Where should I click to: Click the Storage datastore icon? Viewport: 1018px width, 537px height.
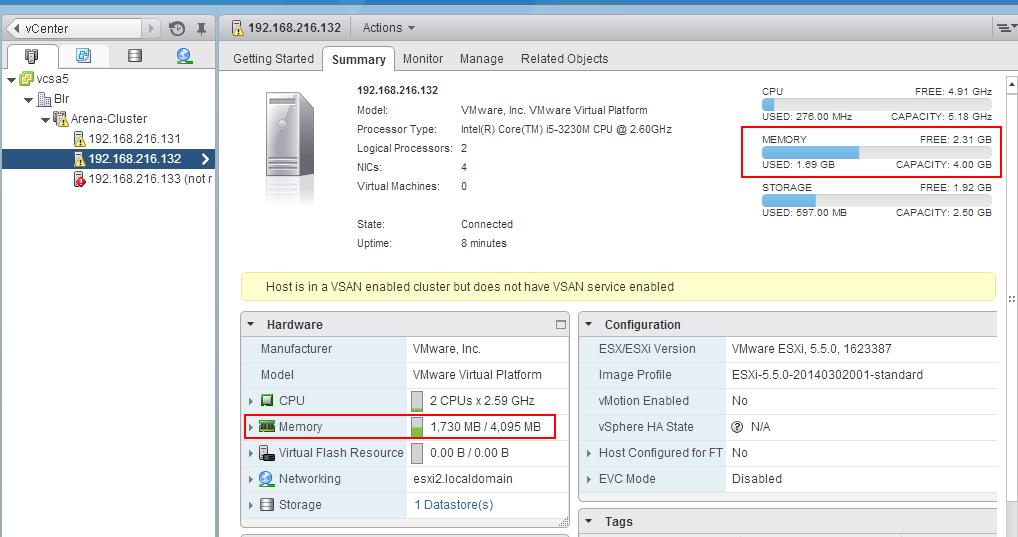267,505
